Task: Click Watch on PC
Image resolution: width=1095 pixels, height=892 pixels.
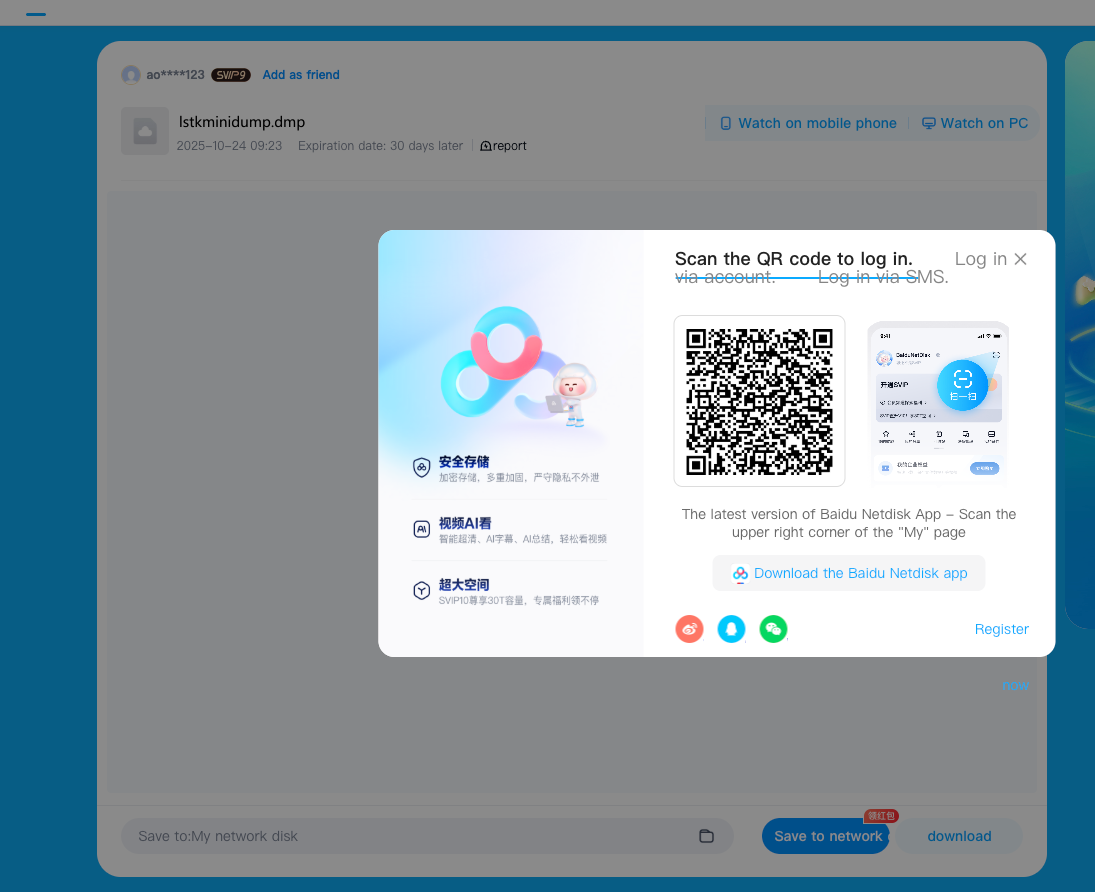Action: click(975, 123)
